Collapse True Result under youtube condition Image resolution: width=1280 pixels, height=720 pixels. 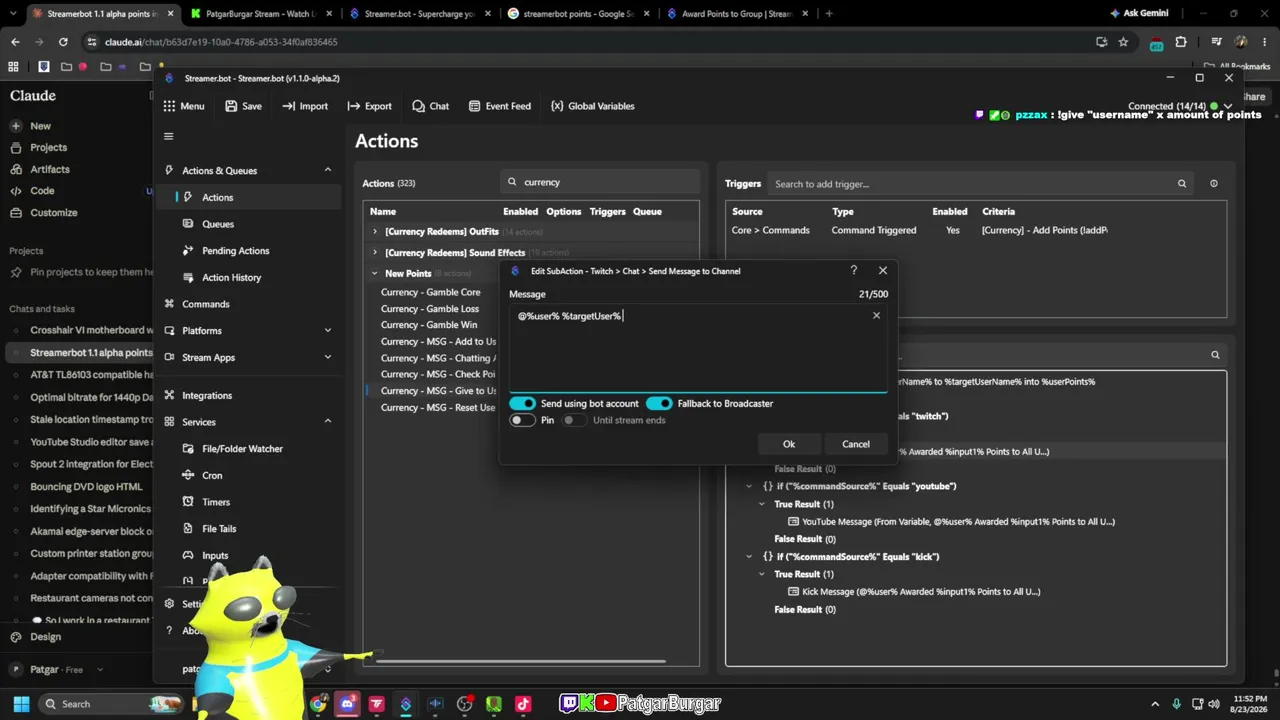point(762,504)
